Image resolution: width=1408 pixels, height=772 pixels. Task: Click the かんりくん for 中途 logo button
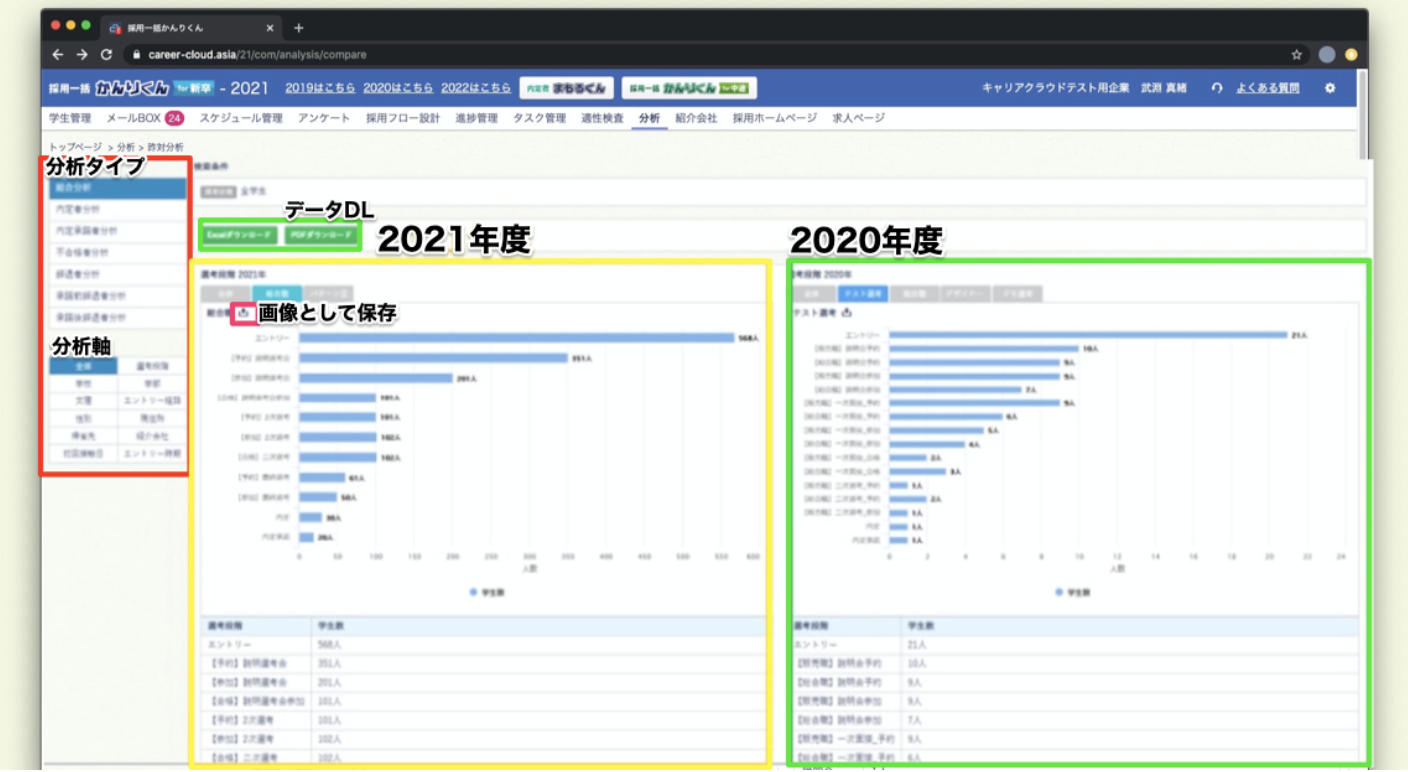[689, 88]
